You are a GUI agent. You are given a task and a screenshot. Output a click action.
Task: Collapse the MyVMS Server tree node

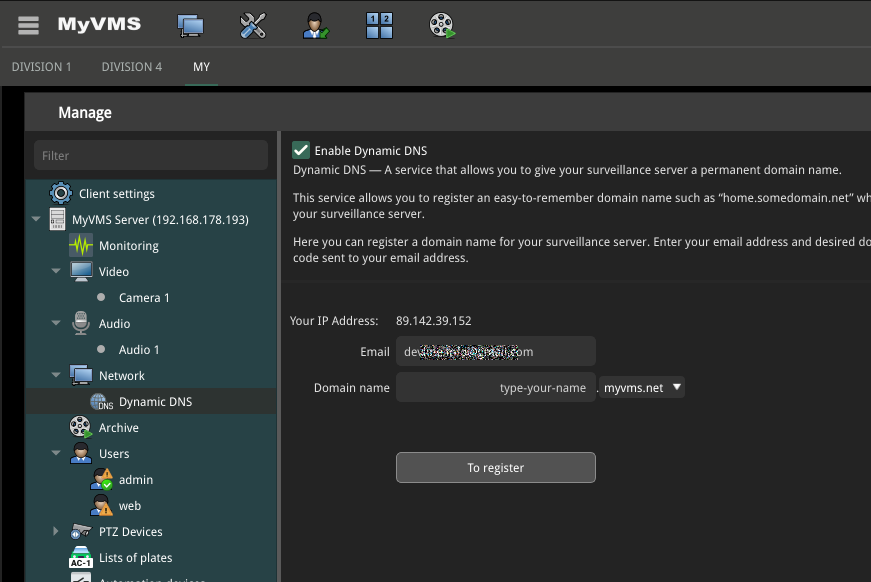click(x=37, y=220)
